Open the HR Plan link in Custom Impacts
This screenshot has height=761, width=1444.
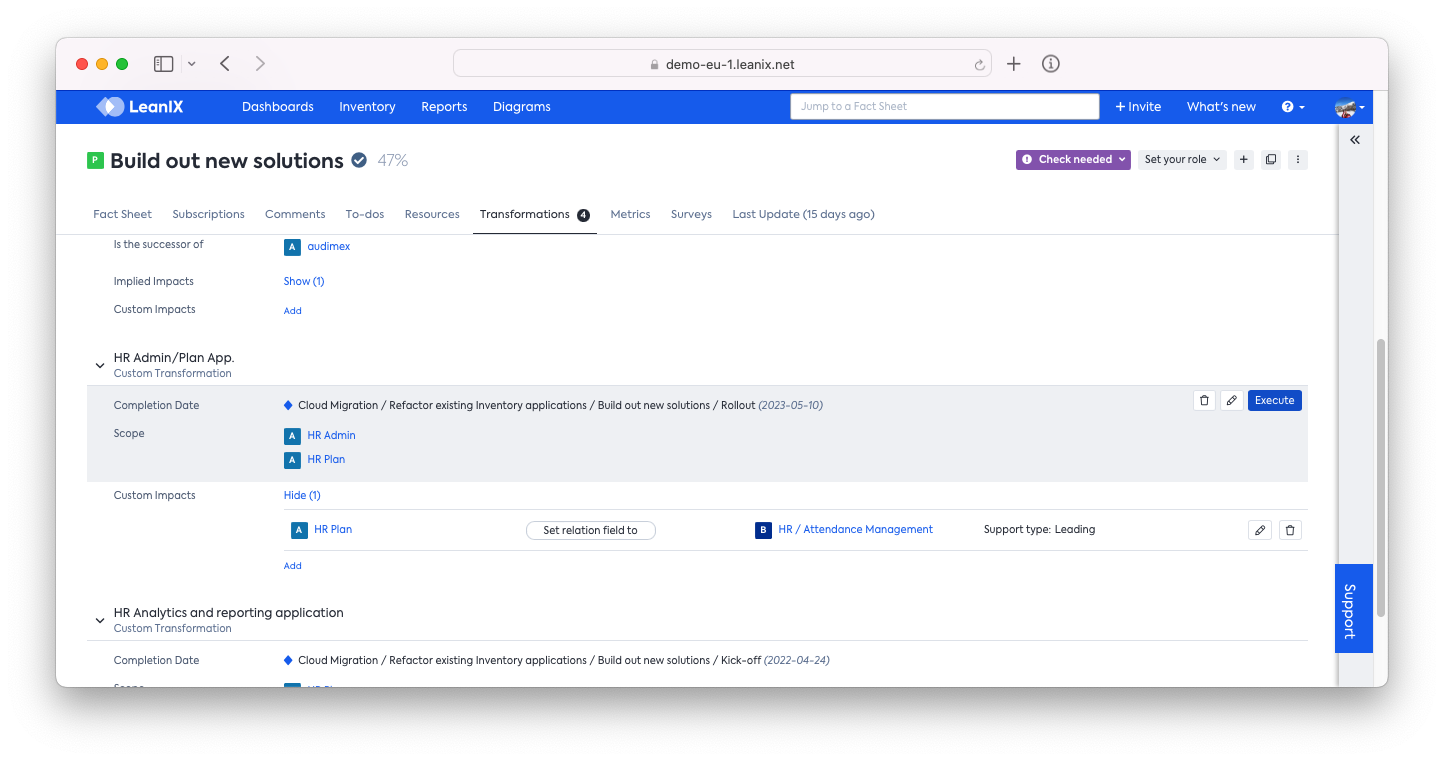(x=333, y=530)
